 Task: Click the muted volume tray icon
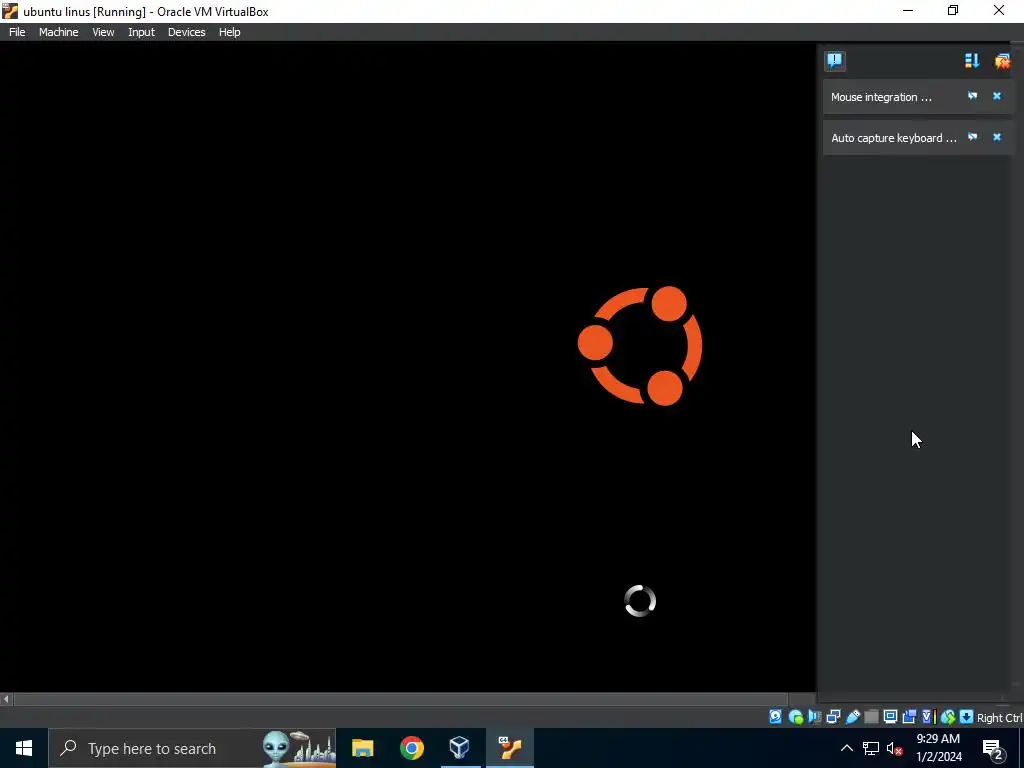pyautogui.click(x=894, y=749)
